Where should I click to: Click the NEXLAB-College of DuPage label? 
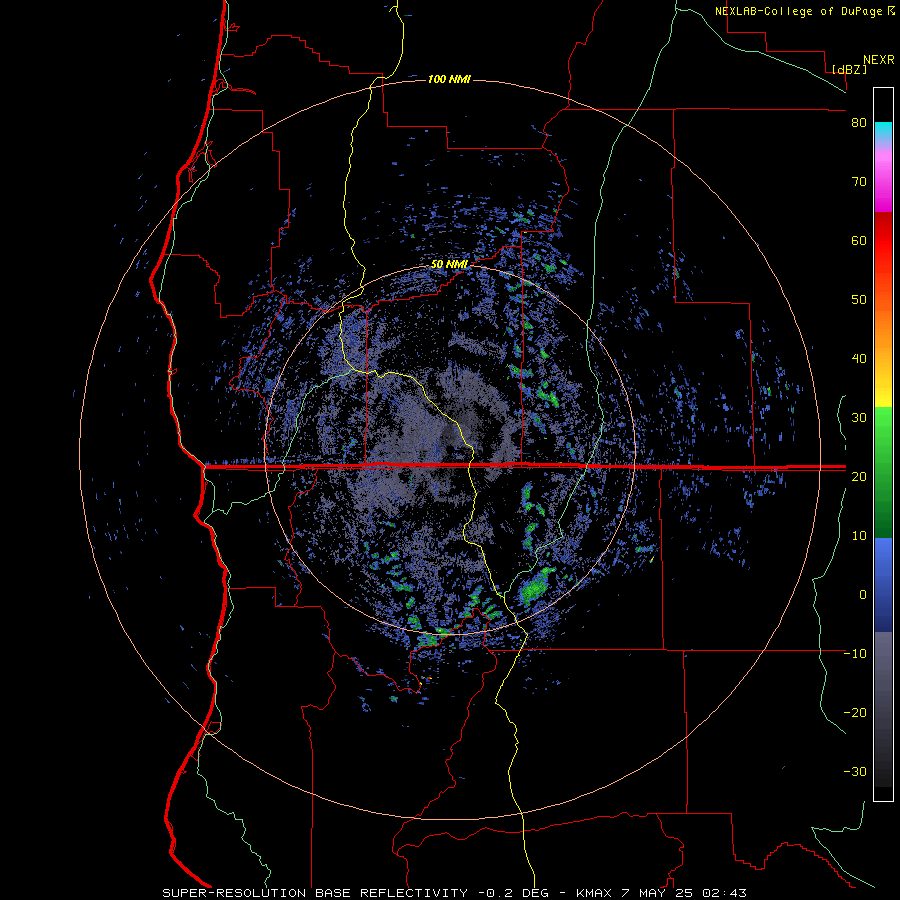805,11
